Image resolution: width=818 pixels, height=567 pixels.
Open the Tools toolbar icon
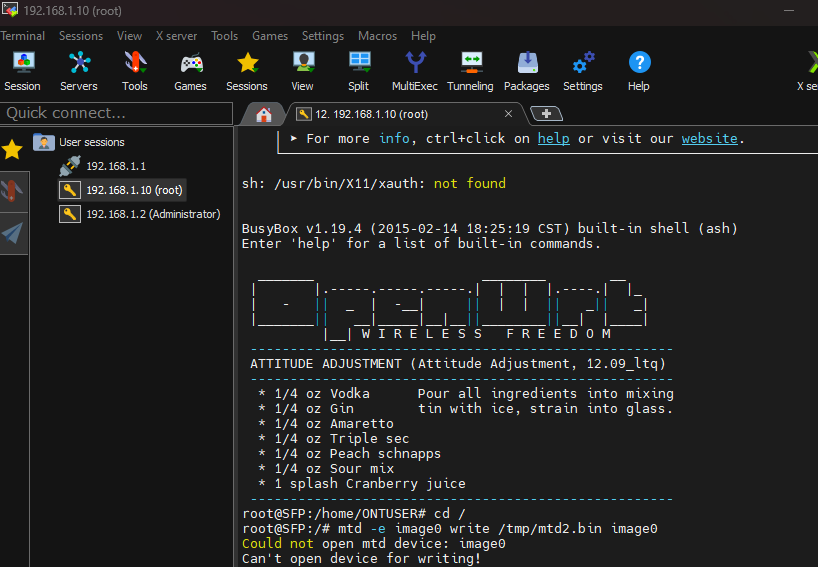click(x=135, y=71)
